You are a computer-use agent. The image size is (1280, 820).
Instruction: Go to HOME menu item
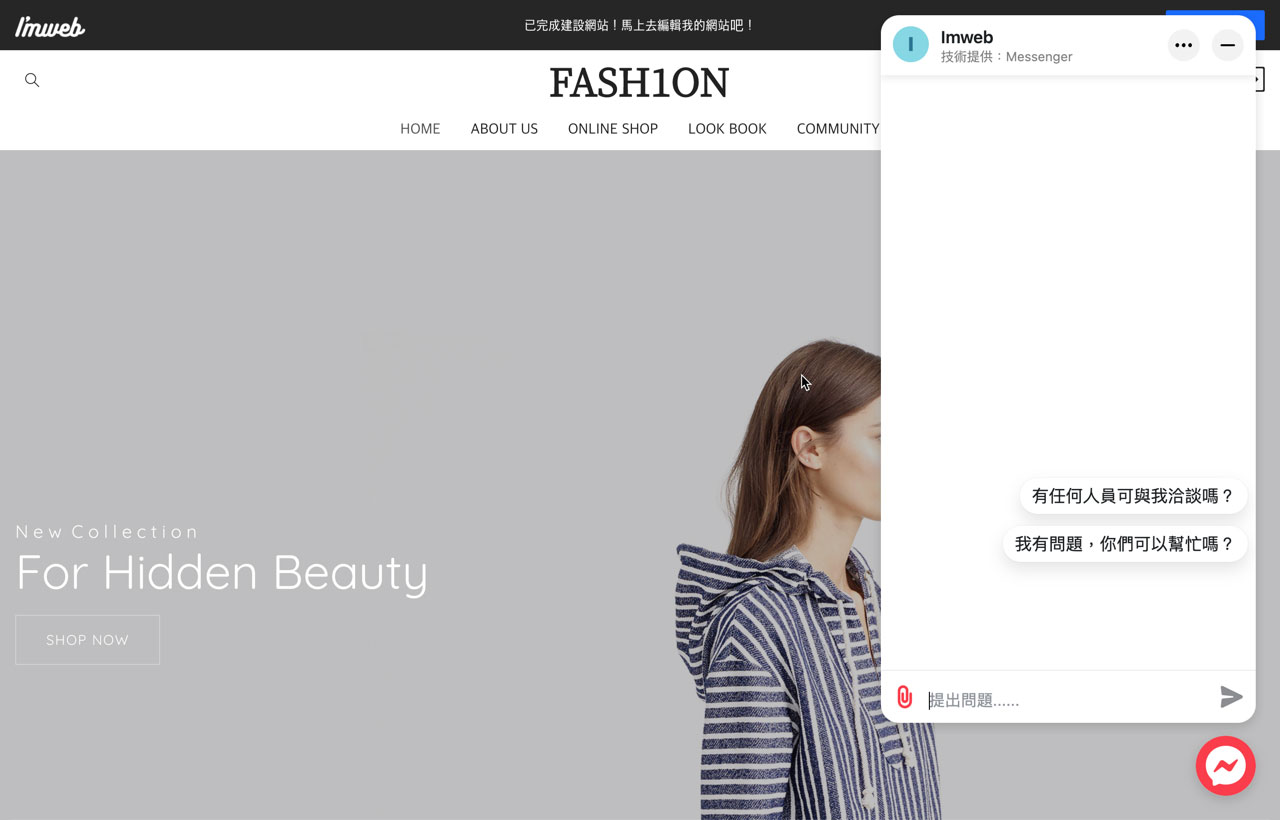[x=420, y=129]
